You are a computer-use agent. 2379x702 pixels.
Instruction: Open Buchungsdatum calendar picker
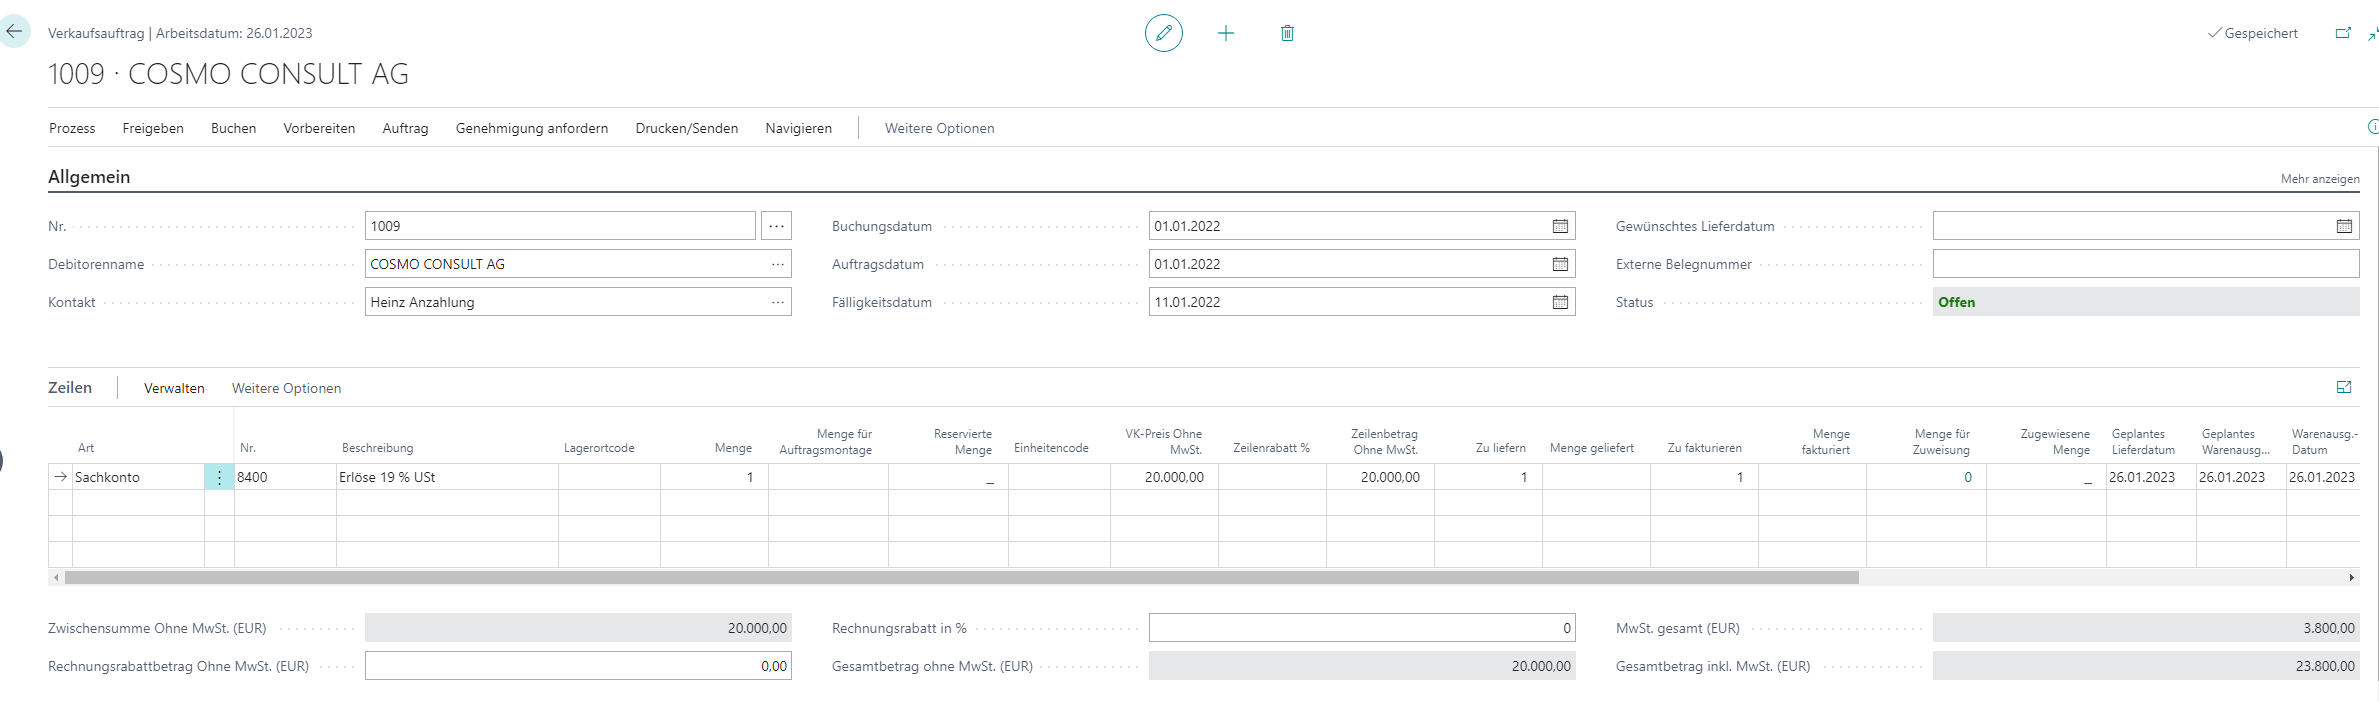click(1559, 226)
